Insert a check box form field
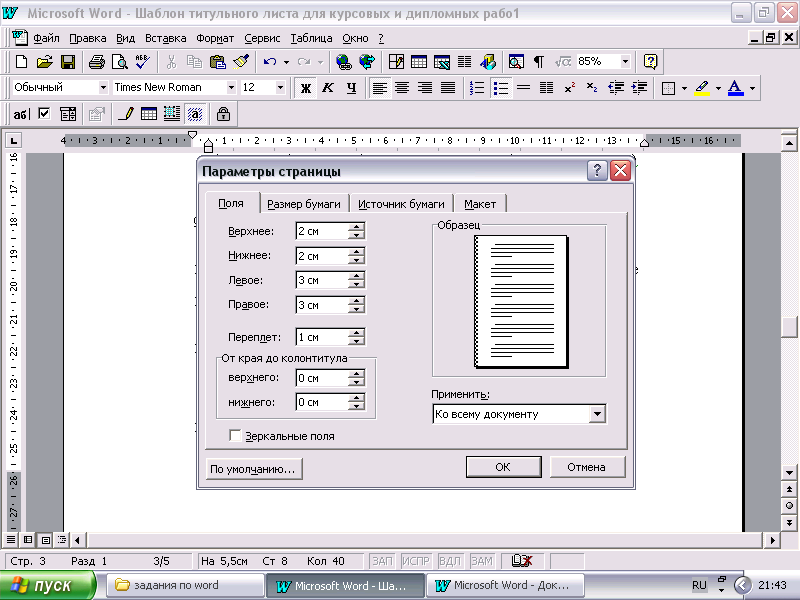Image resolution: width=800 pixels, height=600 pixels. tap(44, 114)
